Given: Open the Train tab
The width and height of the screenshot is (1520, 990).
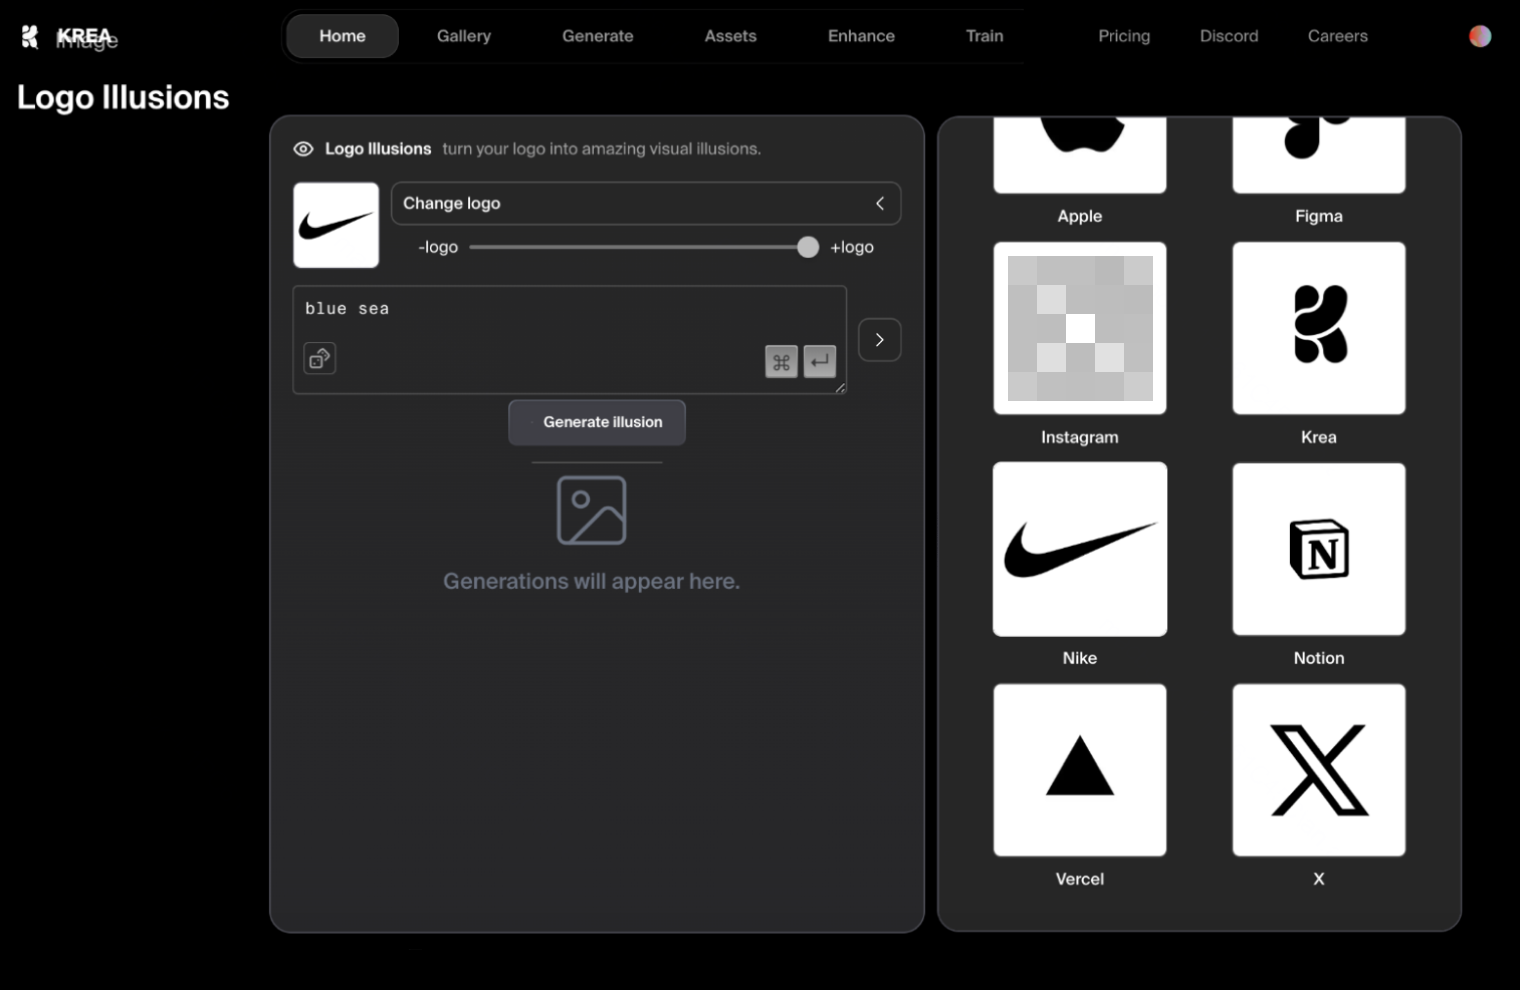Looking at the screenshot, I should [x=985, y=36].
